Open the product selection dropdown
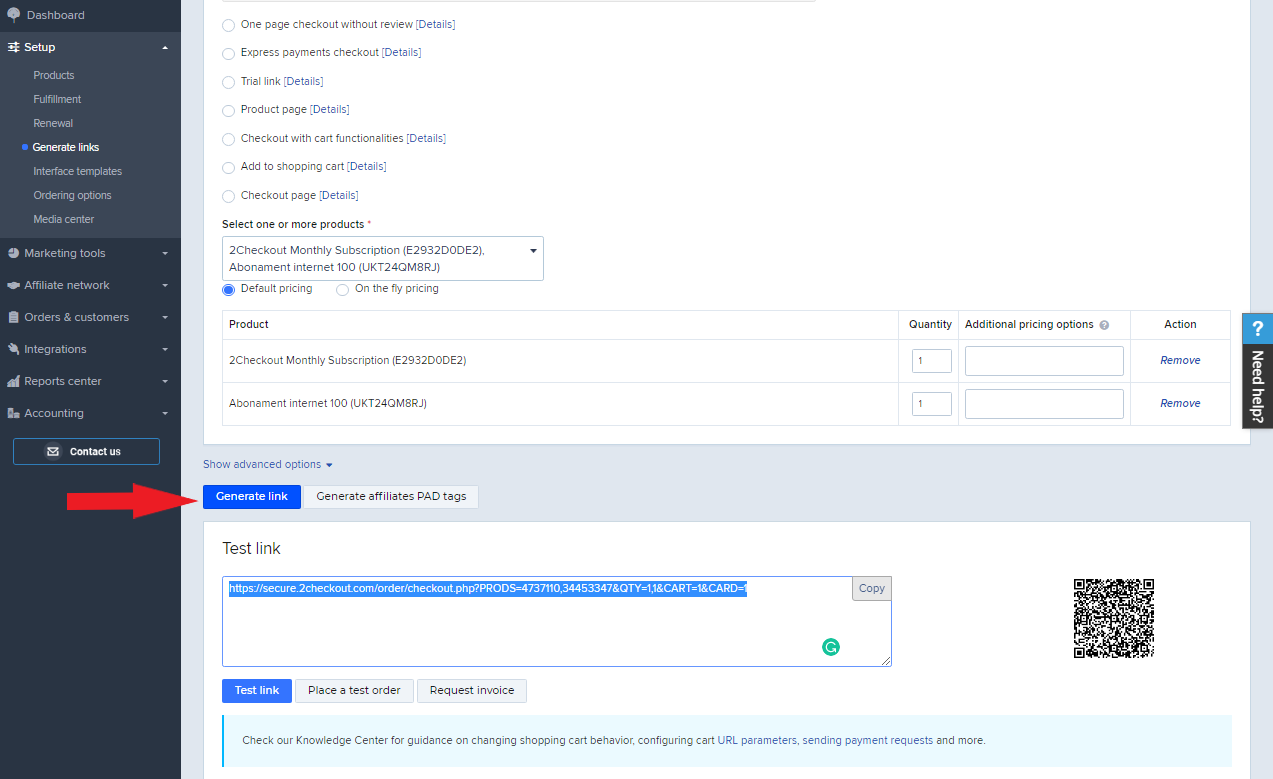1273x779 pixels. (383, 259)
